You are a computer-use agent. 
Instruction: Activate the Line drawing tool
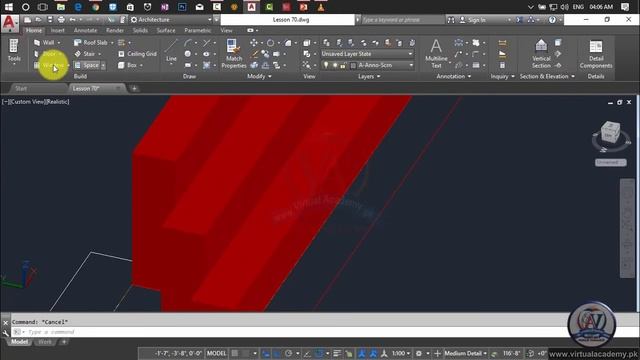171,51
